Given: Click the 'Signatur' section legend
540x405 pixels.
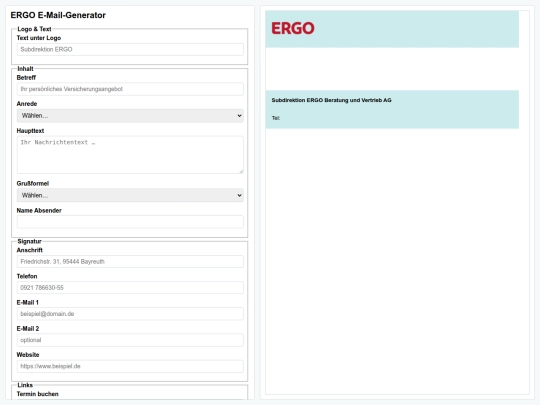Looking at the screenshot, I should tap(29, 241).
